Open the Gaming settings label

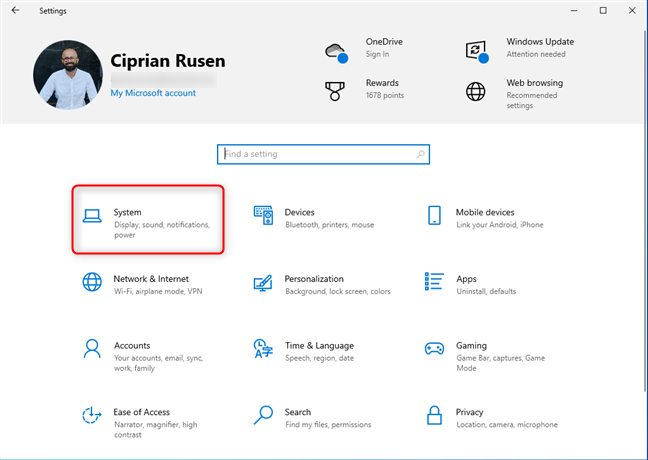[471, 345]
